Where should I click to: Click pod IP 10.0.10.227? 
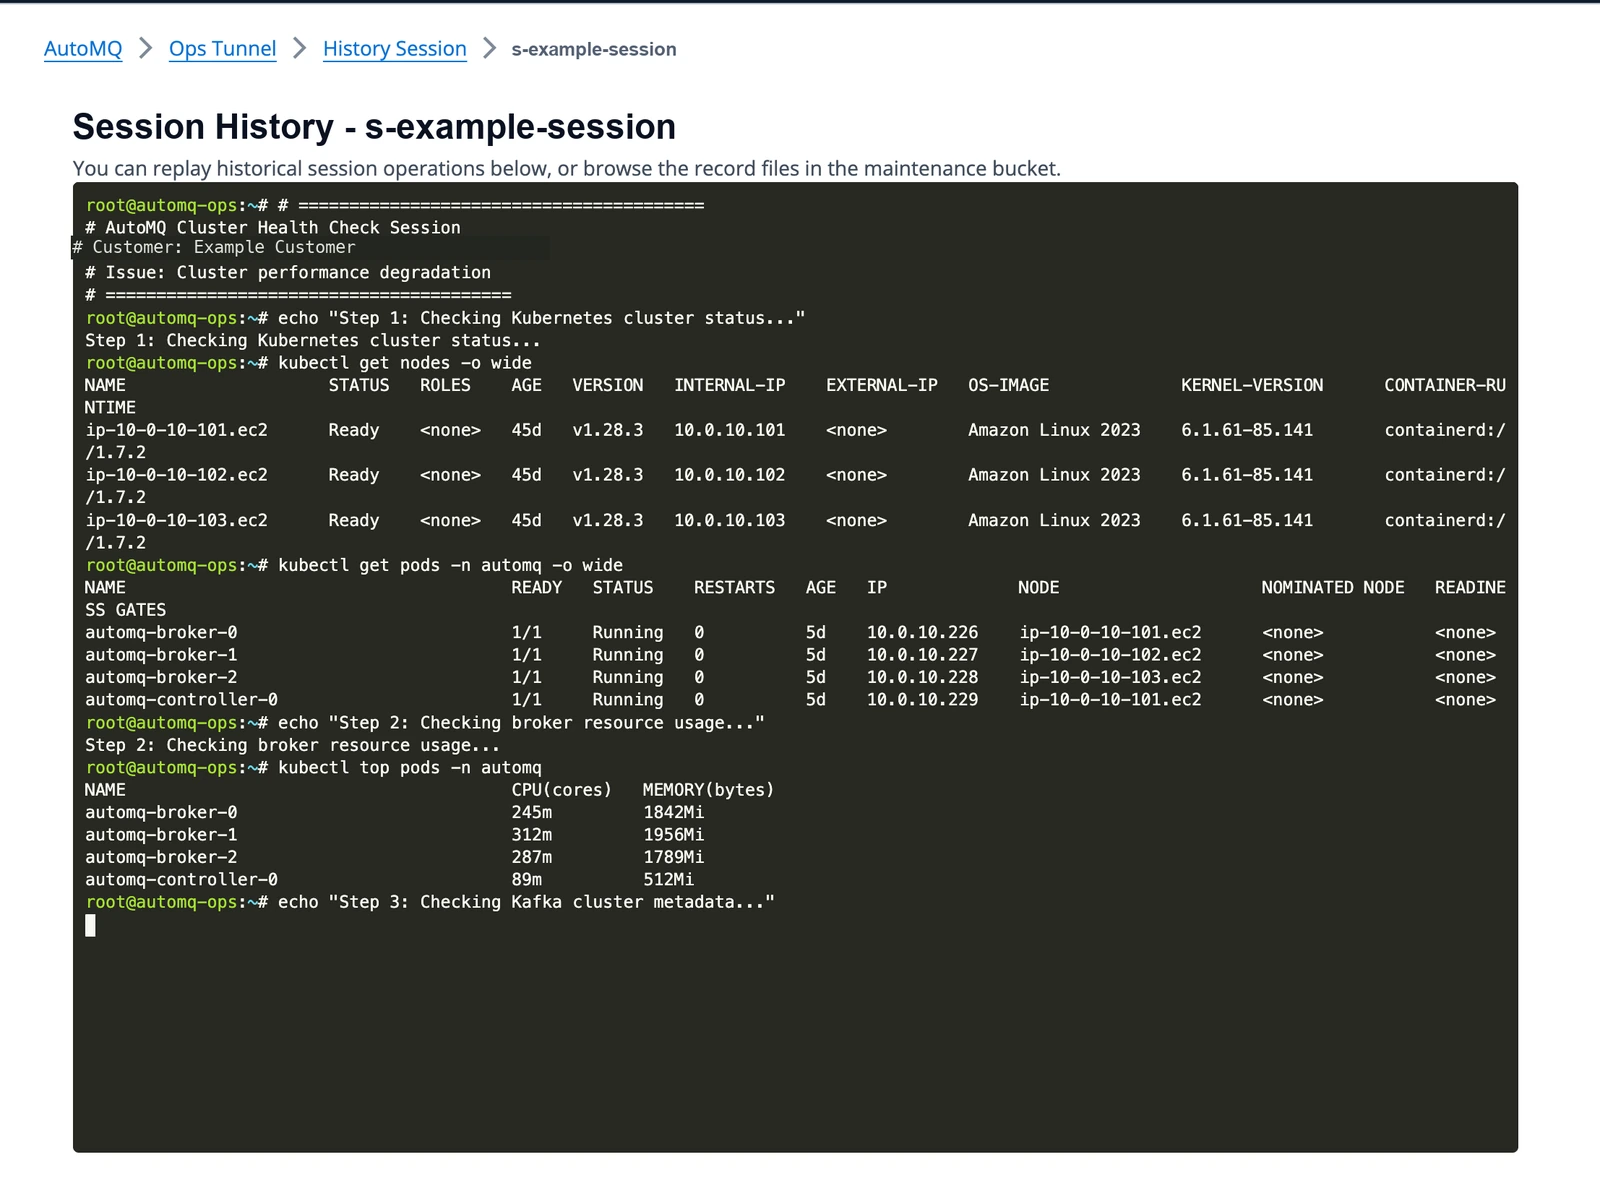(x=923, y=655)
